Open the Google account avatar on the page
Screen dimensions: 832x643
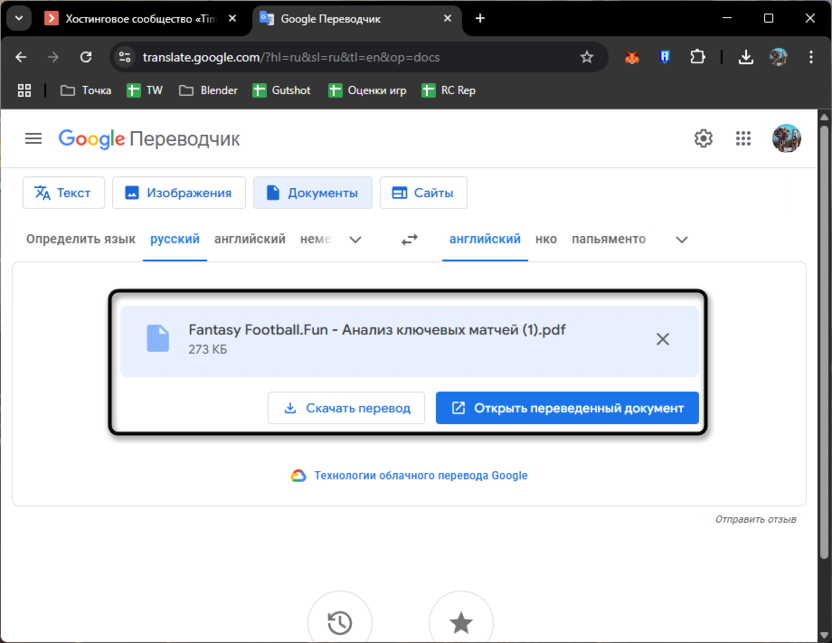[786, 138]
